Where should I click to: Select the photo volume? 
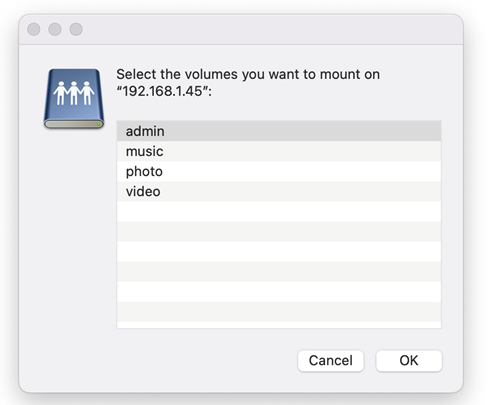(279, 171)
